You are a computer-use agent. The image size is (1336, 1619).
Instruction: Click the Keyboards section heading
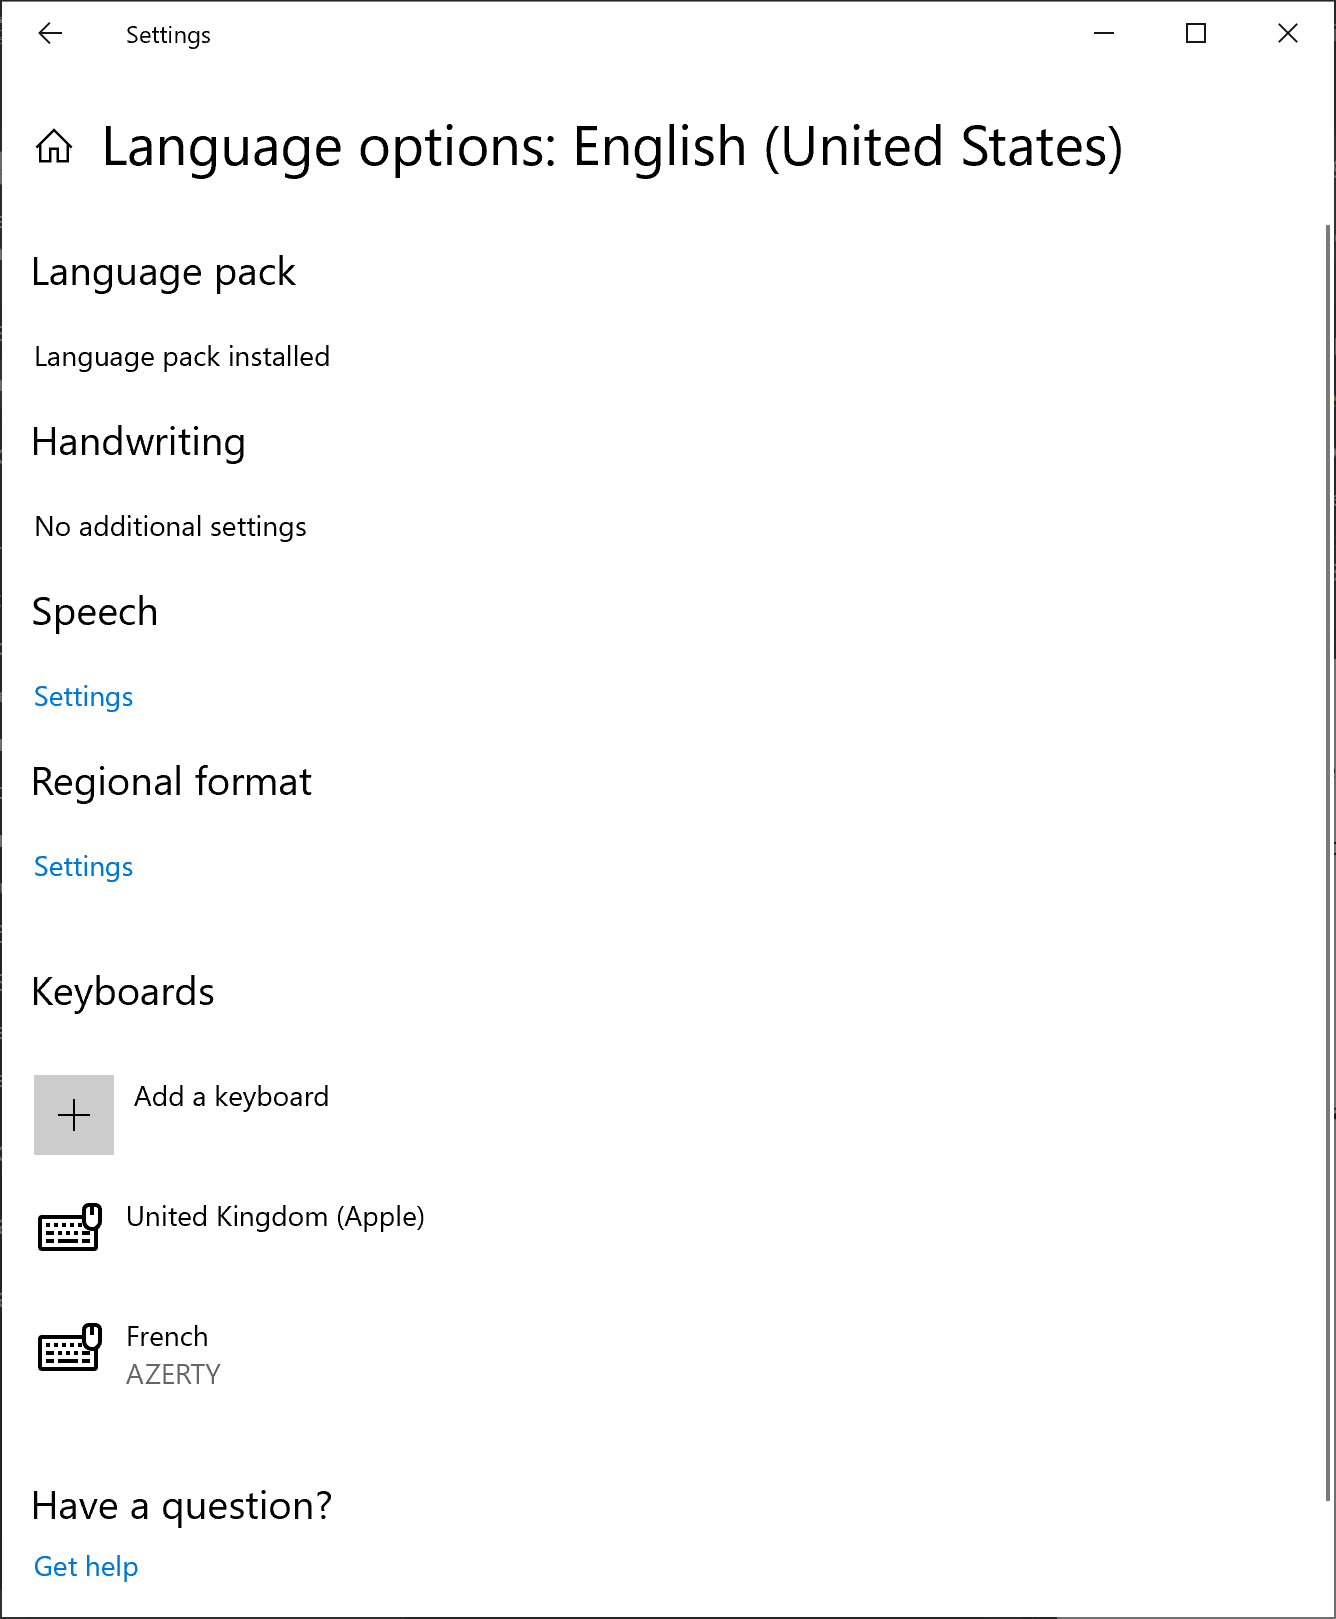123,991
